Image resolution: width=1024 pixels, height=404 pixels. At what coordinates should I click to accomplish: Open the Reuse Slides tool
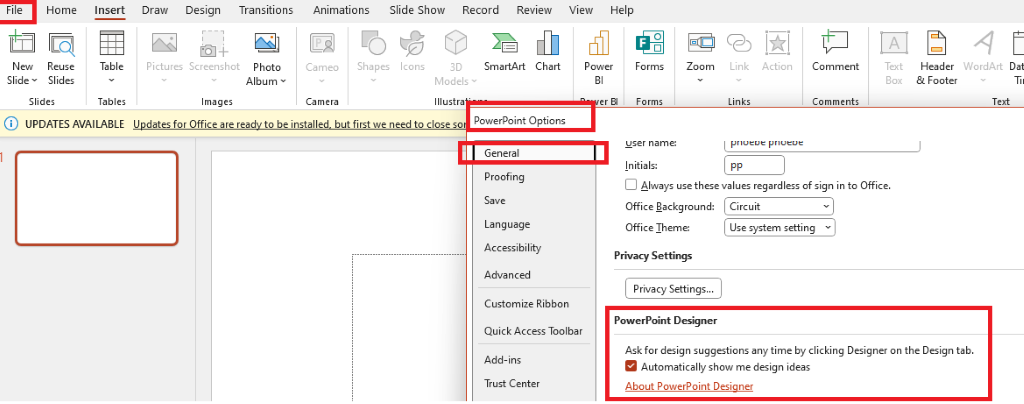61,59
